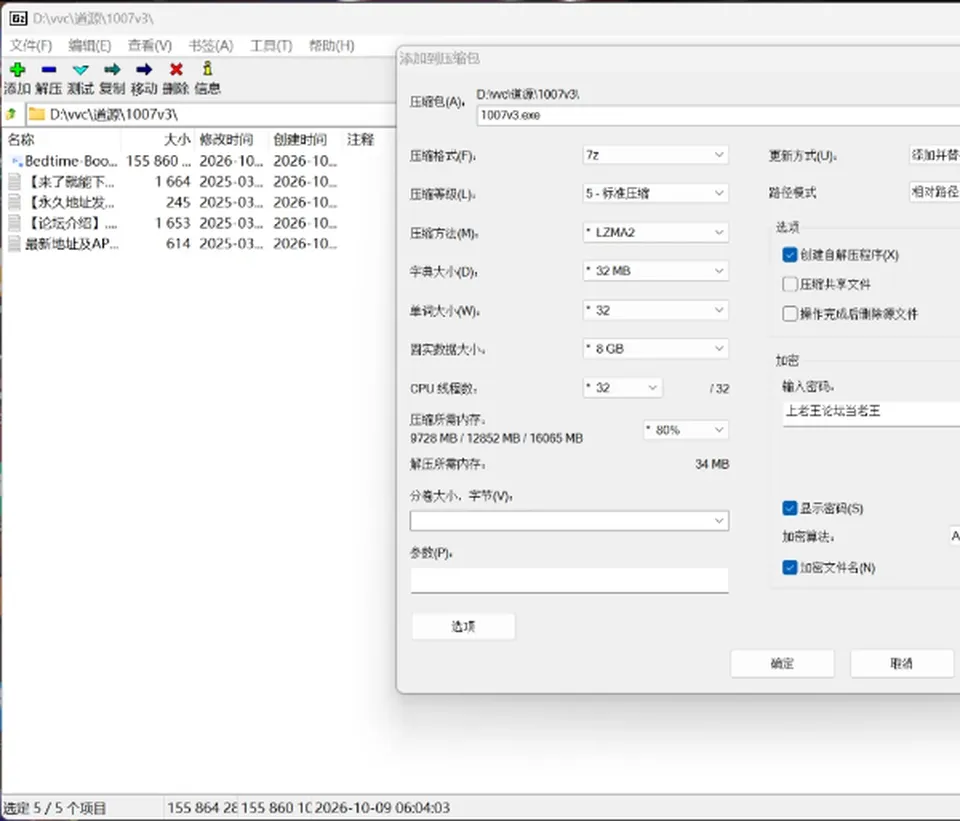Enable the 压缩共享文件 checkbox
The image size is (960, 821).
[x=790, y=284]
